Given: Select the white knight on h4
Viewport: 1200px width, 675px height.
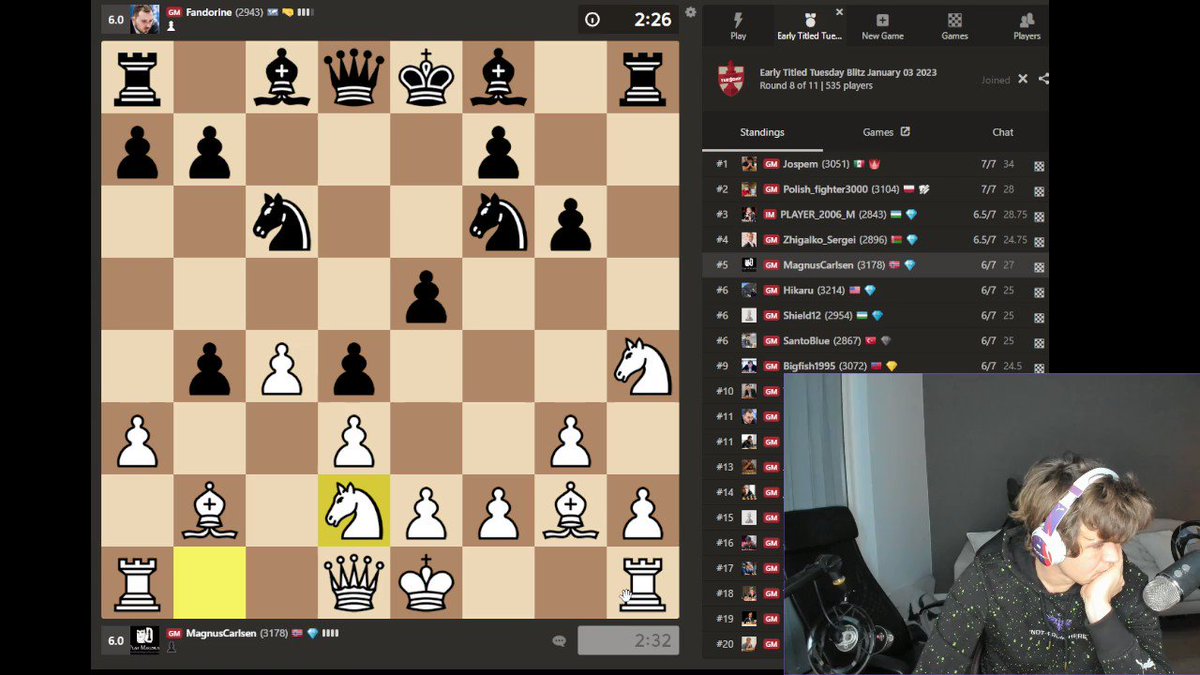Looking at the screenshot, I should pyautogui.click(x=642, y=366).
